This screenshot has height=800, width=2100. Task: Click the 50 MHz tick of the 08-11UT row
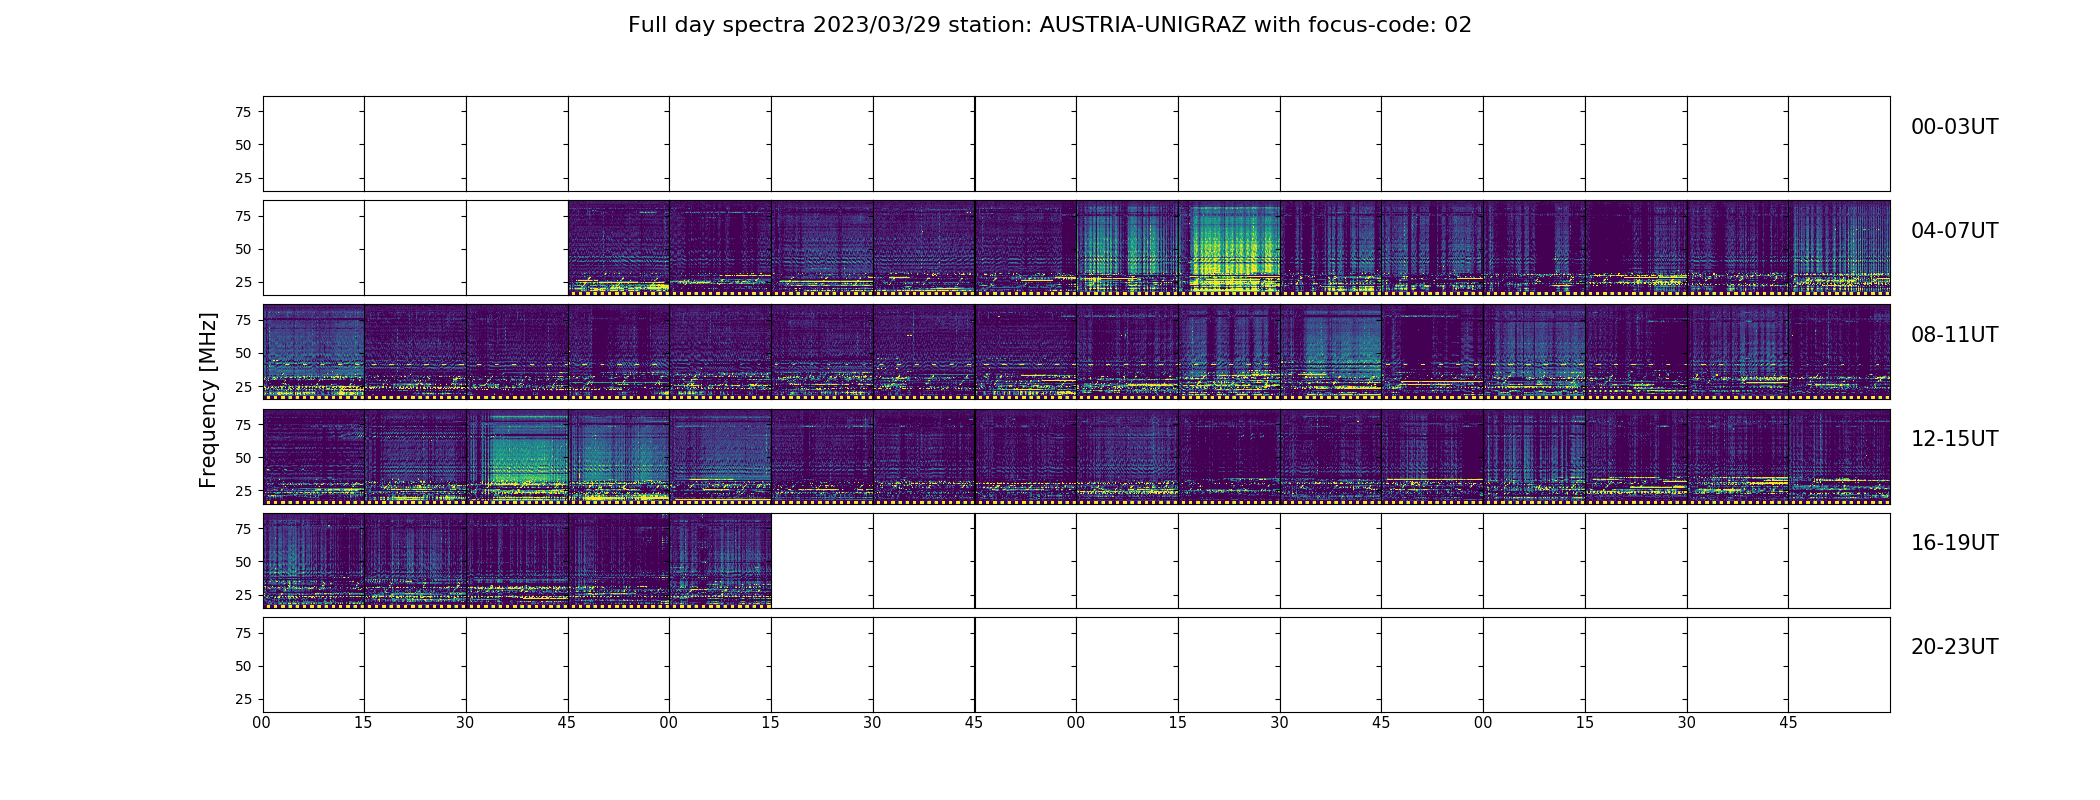pyautogui.click(x=243, y=353)
